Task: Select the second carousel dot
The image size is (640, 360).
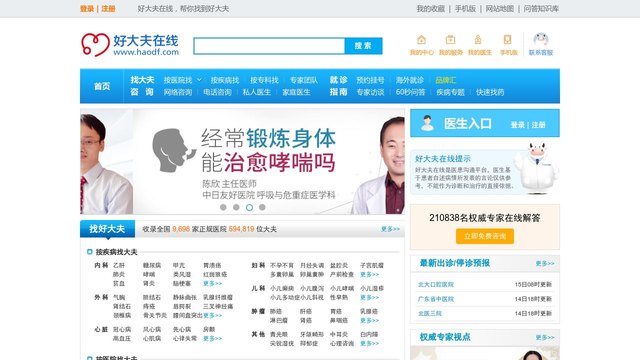Action: pyautogui.click(x=236, y=207)
